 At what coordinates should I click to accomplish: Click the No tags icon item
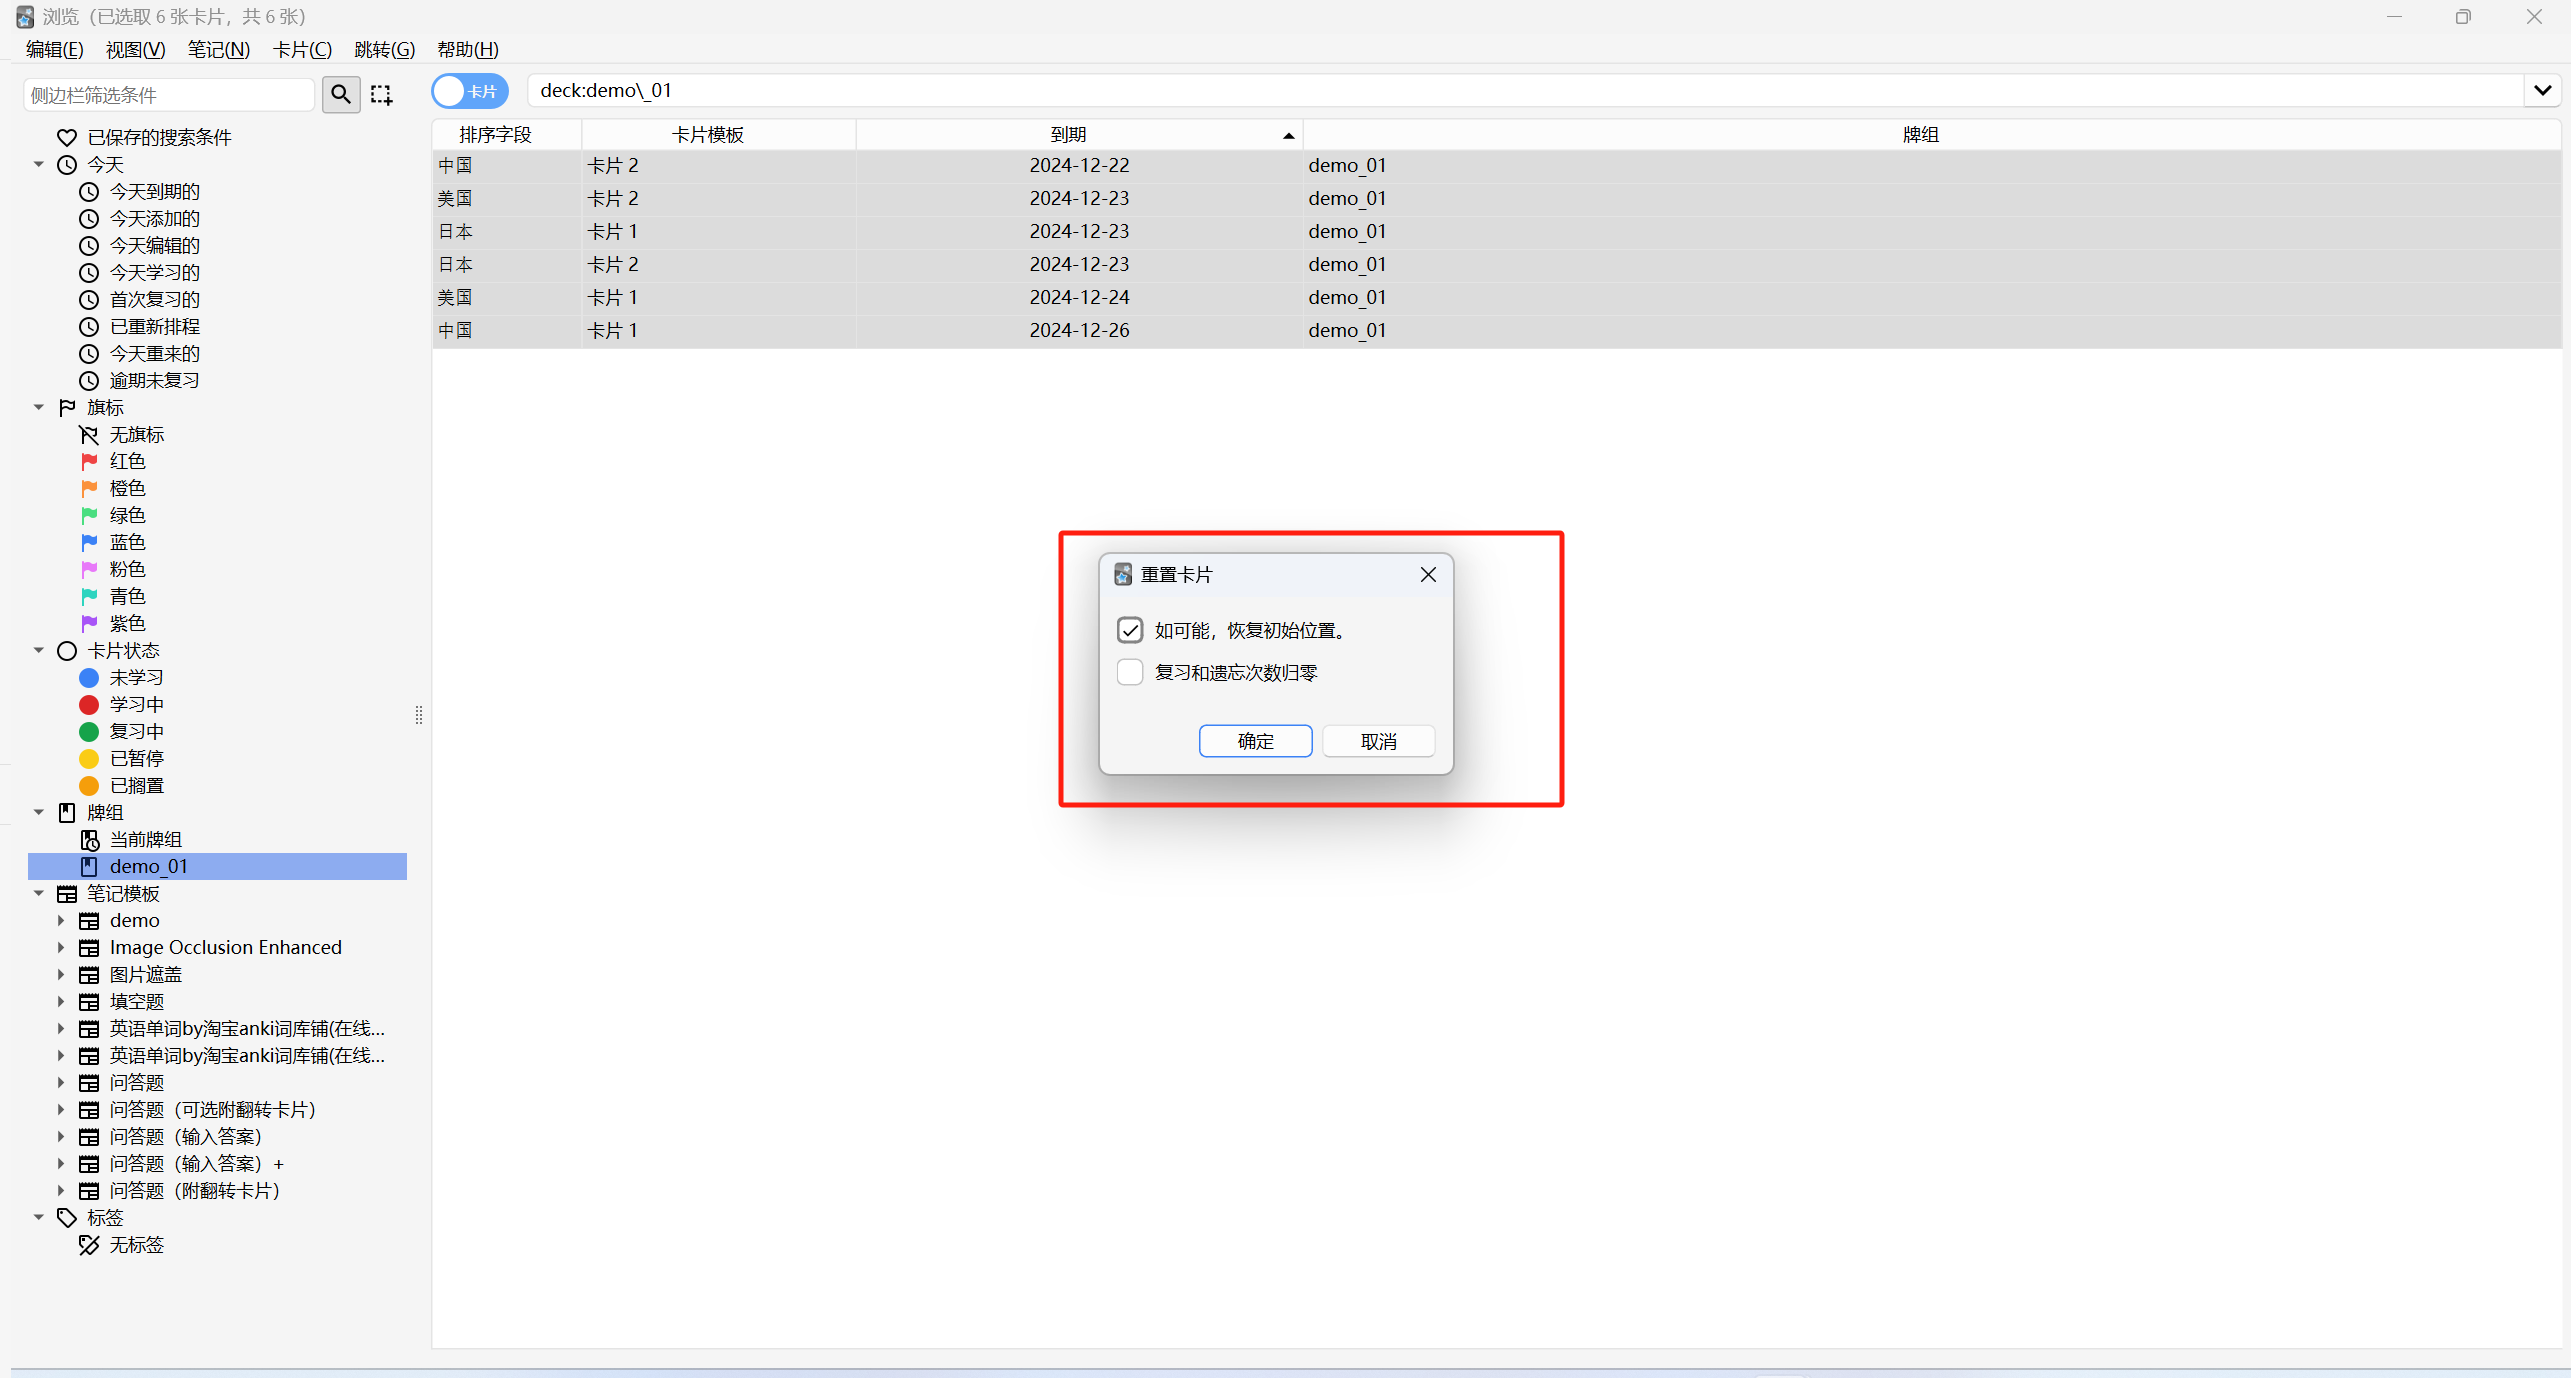pyautogui.click(x=90, y=1245)
